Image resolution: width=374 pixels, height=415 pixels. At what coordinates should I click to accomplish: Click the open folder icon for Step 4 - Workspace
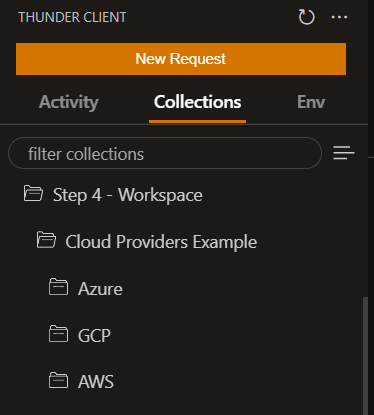coord(33,194)
